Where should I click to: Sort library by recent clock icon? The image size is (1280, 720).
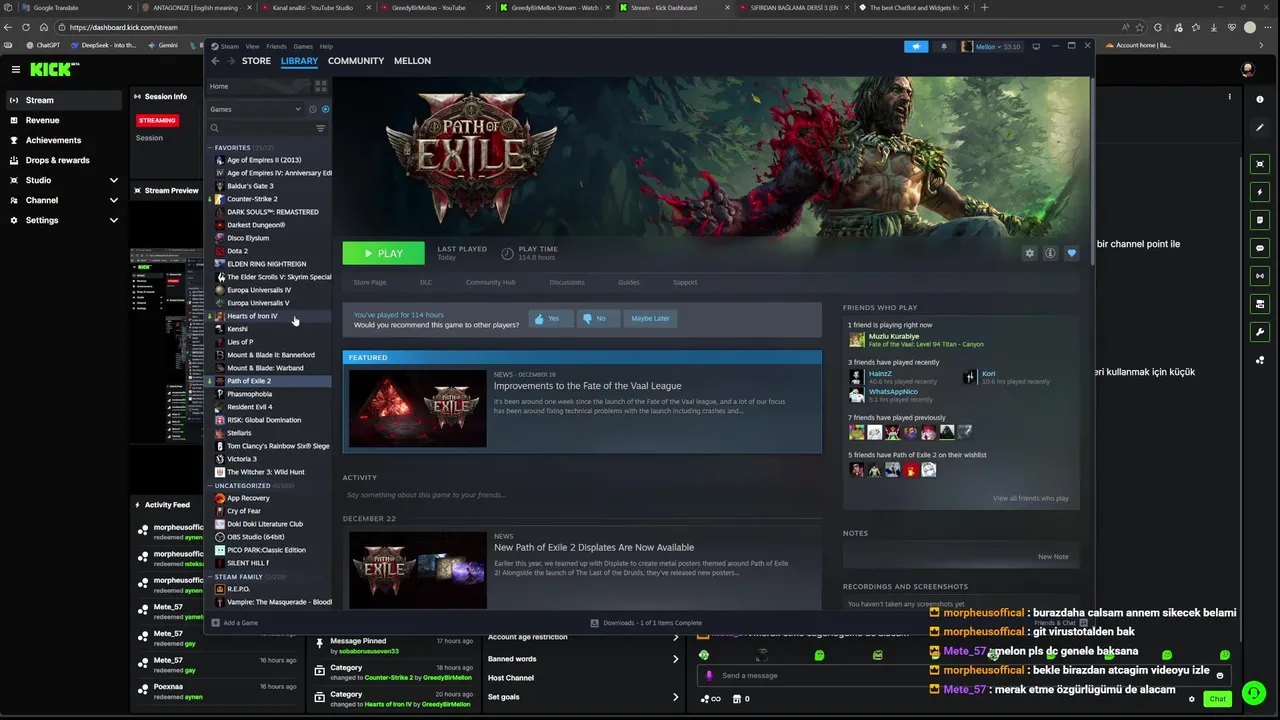[x=312, y=109]
